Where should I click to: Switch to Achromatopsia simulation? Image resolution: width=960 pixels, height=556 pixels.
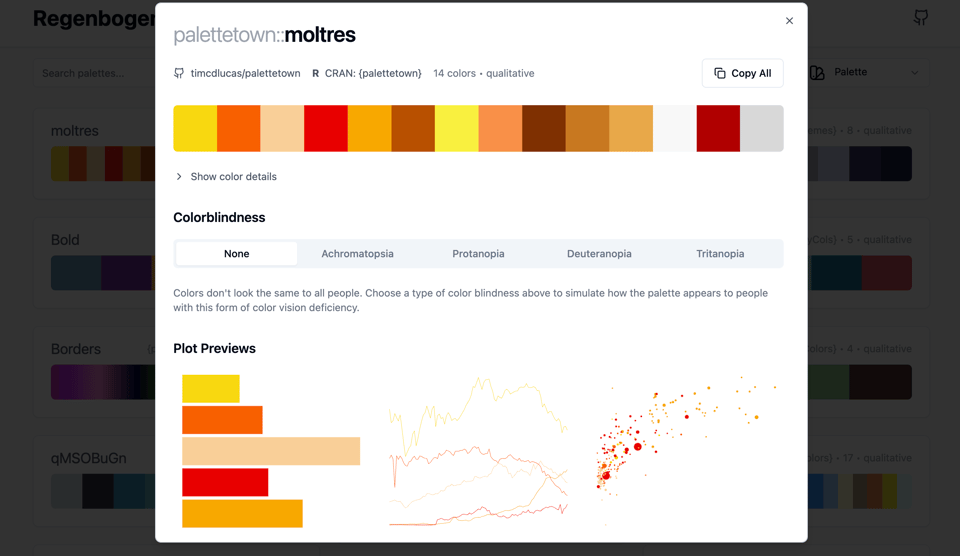click(x=357, y=254)
